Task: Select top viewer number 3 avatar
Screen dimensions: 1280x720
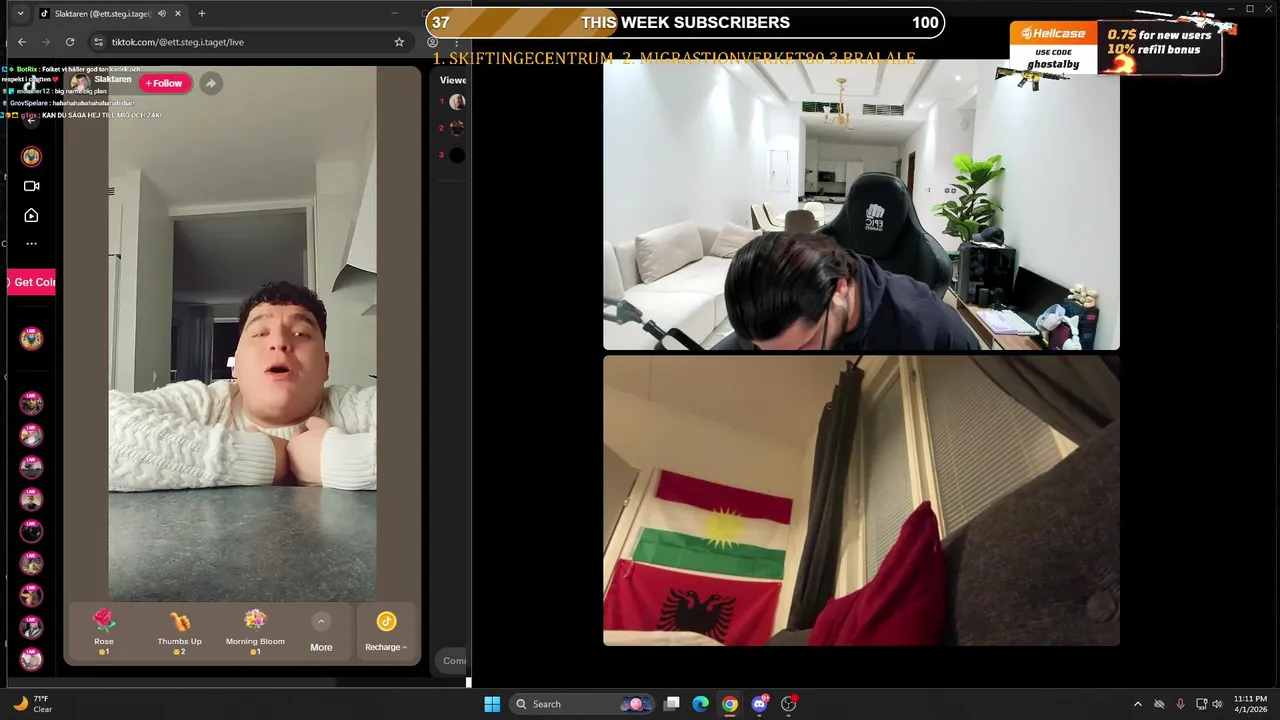Action: (x=457, y=155)
